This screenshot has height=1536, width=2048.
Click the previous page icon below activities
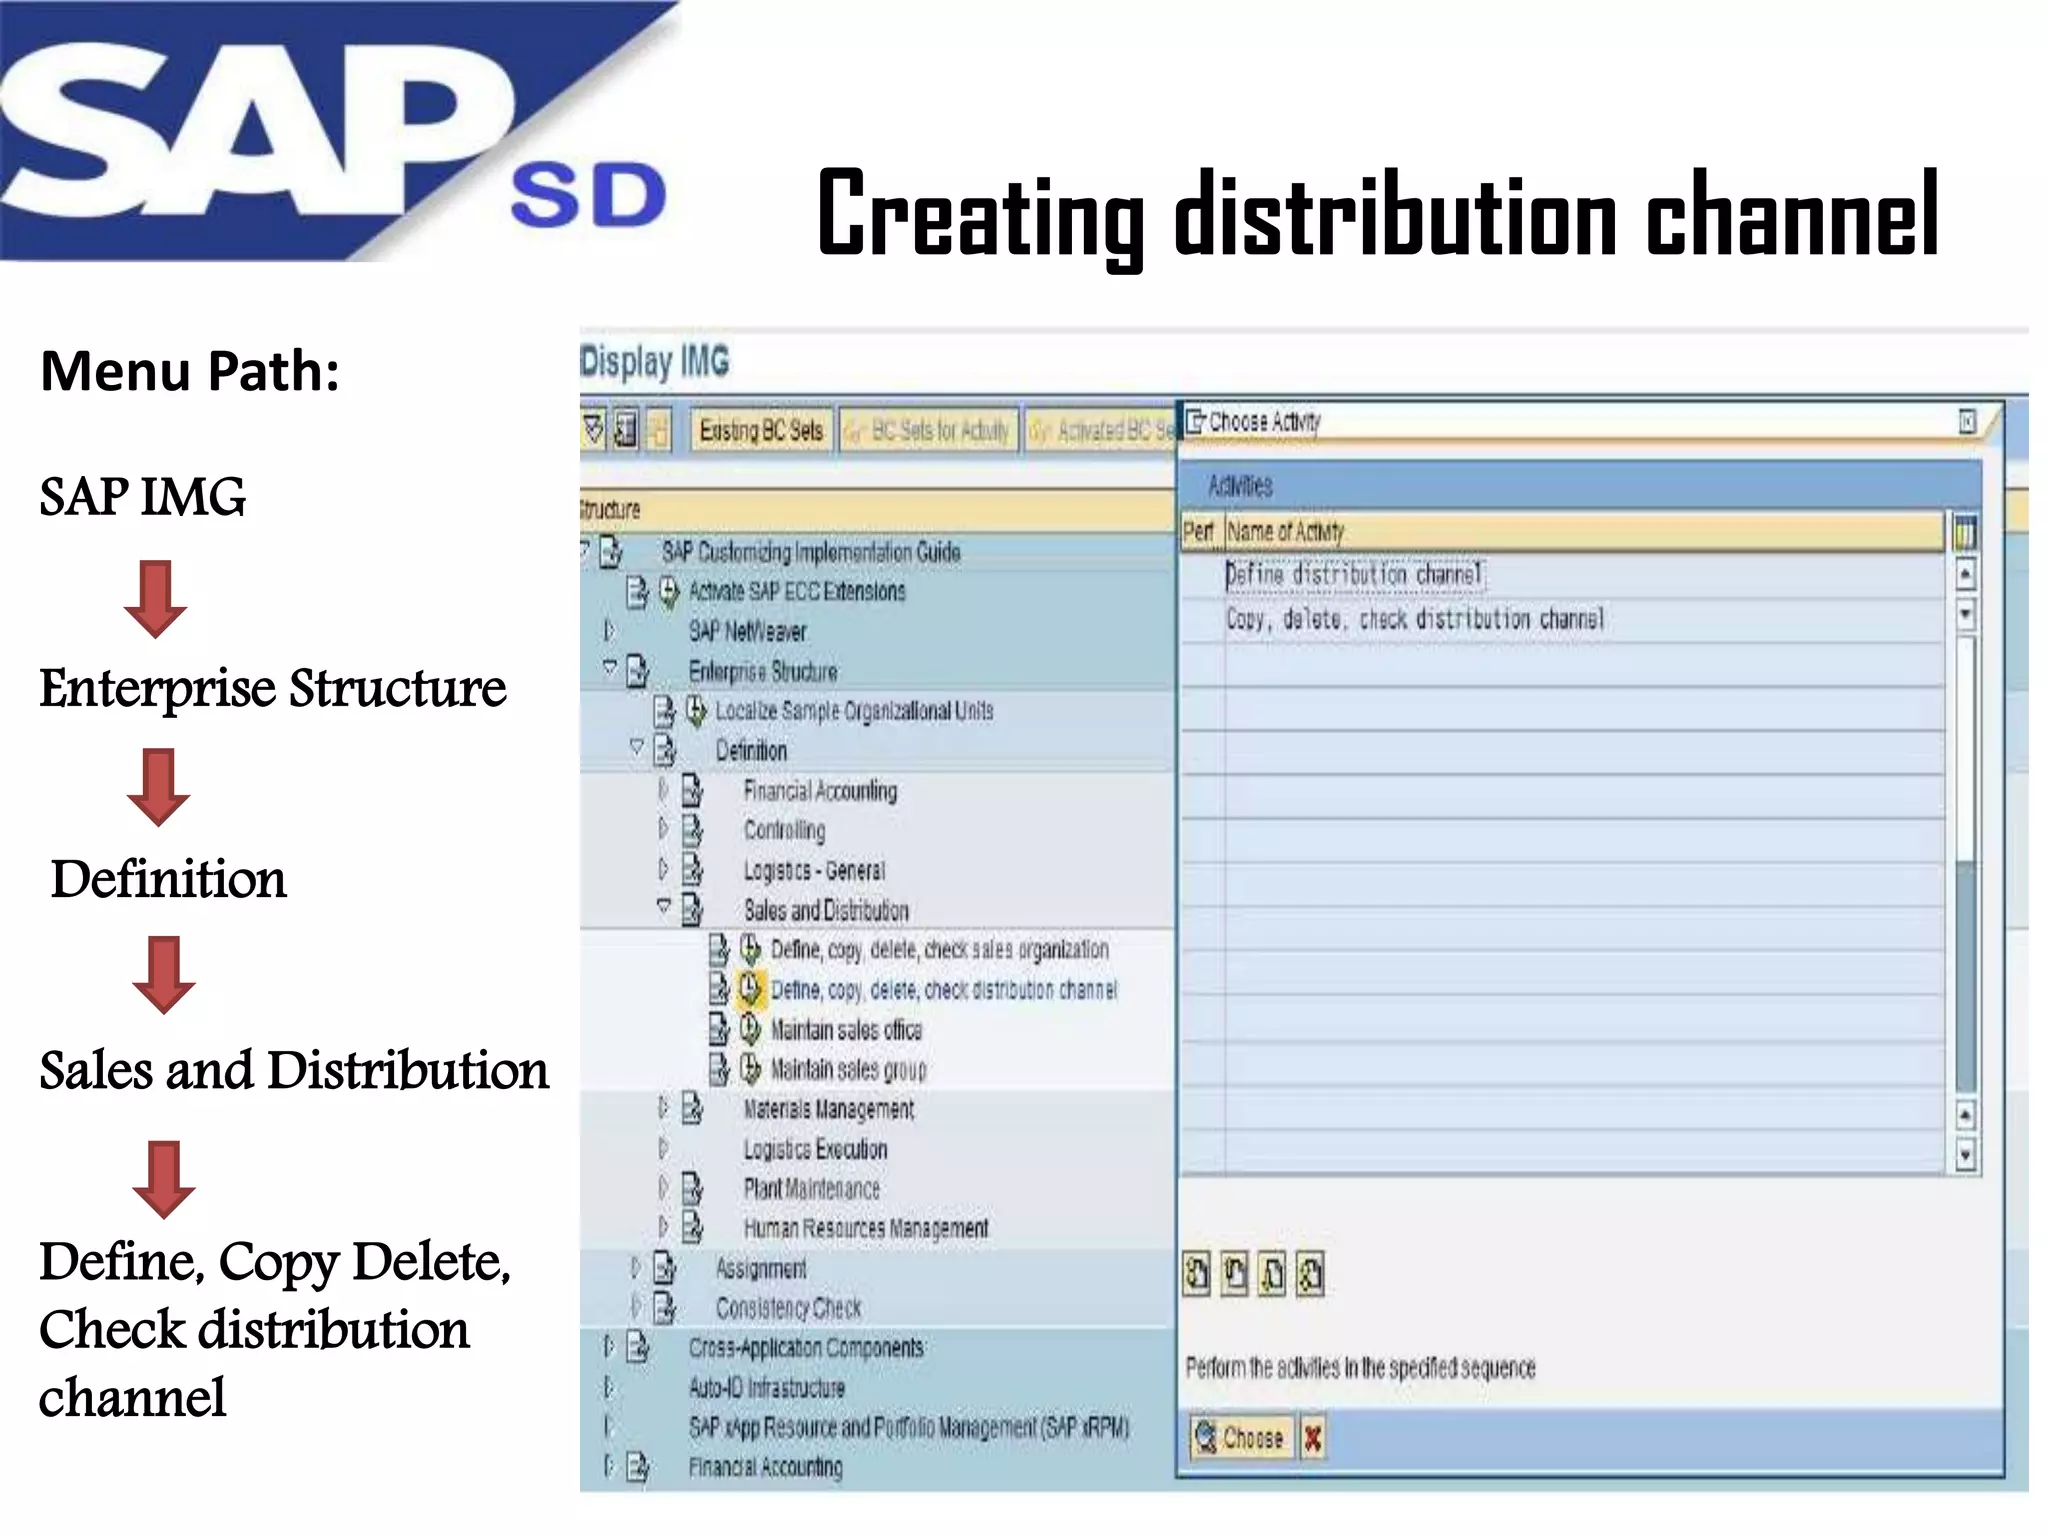[x=1235, y=1274]
